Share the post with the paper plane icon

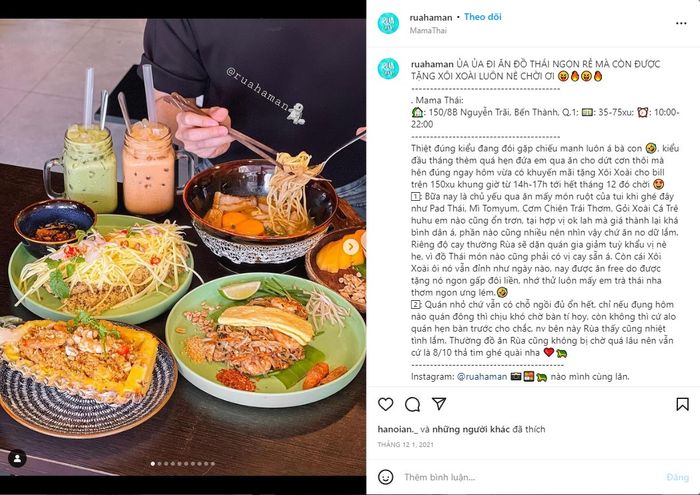(439, 404)
